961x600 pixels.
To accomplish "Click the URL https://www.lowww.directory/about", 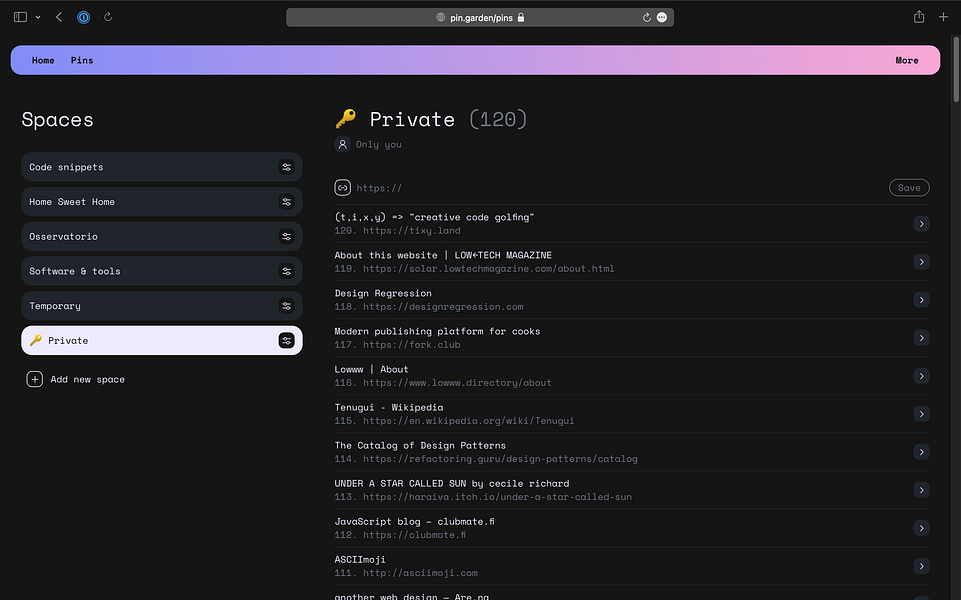I will [x=457, y=382].
